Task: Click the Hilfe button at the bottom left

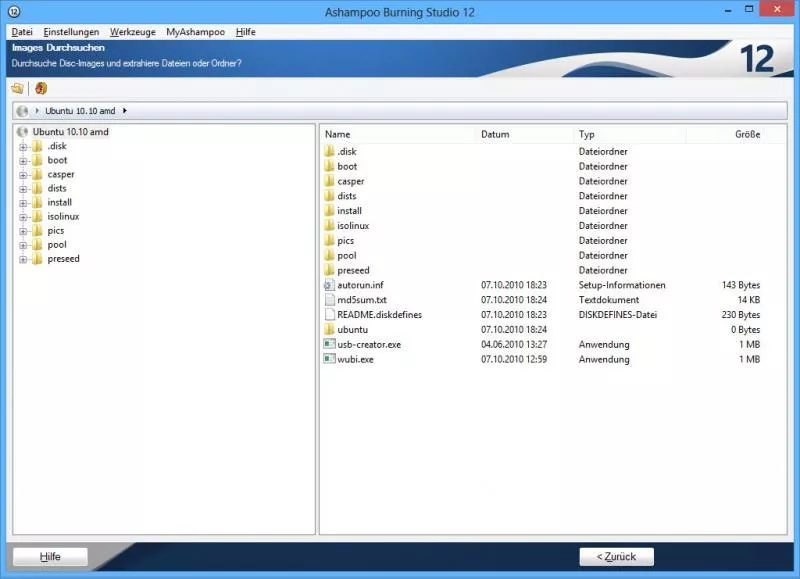Action: [50, 557]
